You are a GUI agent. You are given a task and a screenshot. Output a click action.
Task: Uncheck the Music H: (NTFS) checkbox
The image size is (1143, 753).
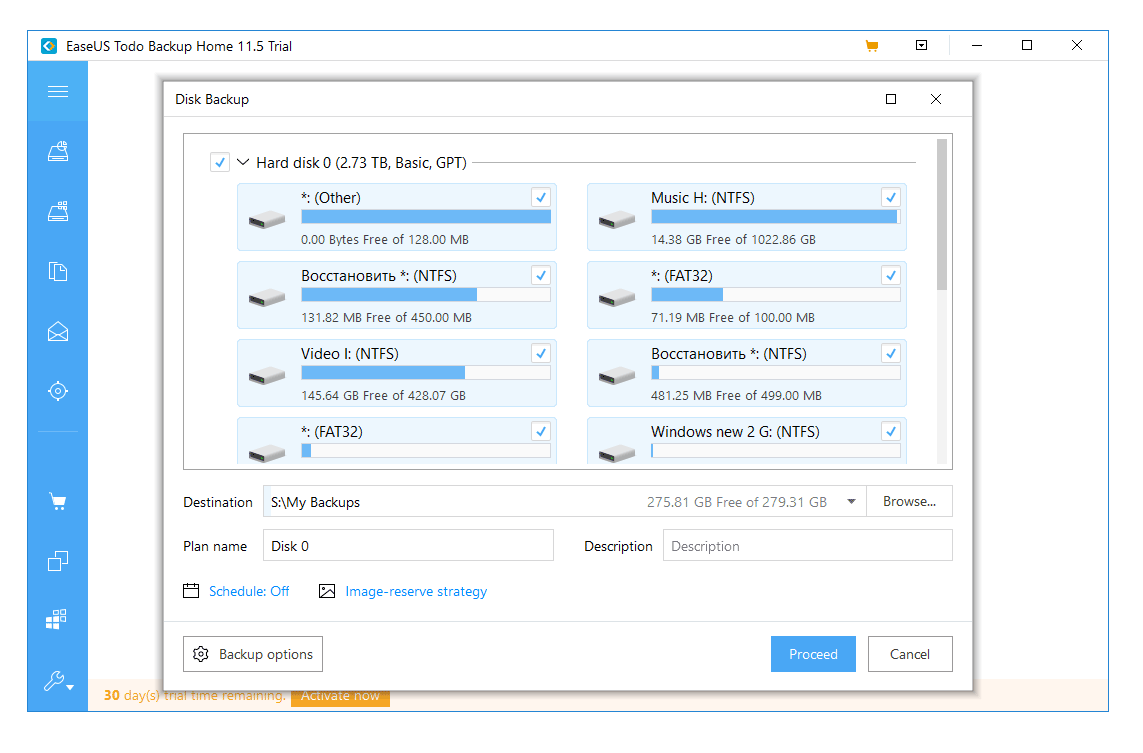[891, 197]
